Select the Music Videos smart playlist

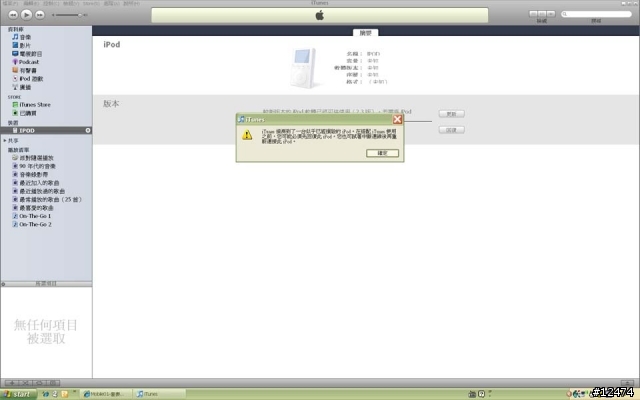30,175
